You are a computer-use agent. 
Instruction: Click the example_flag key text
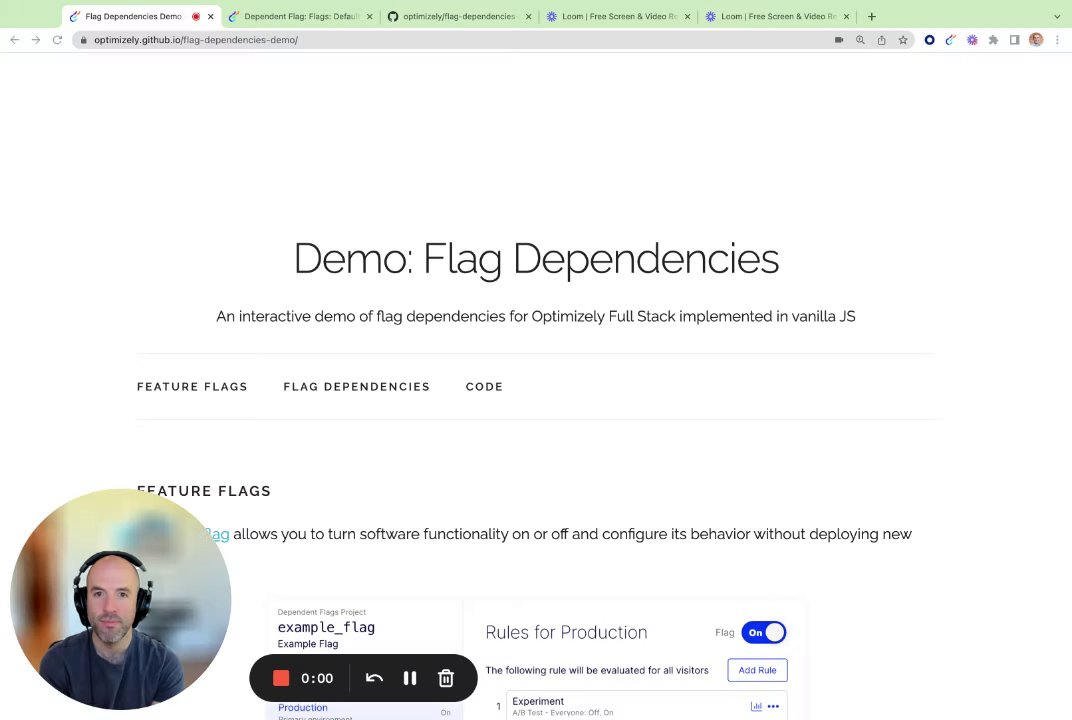(x=326, y=627)
